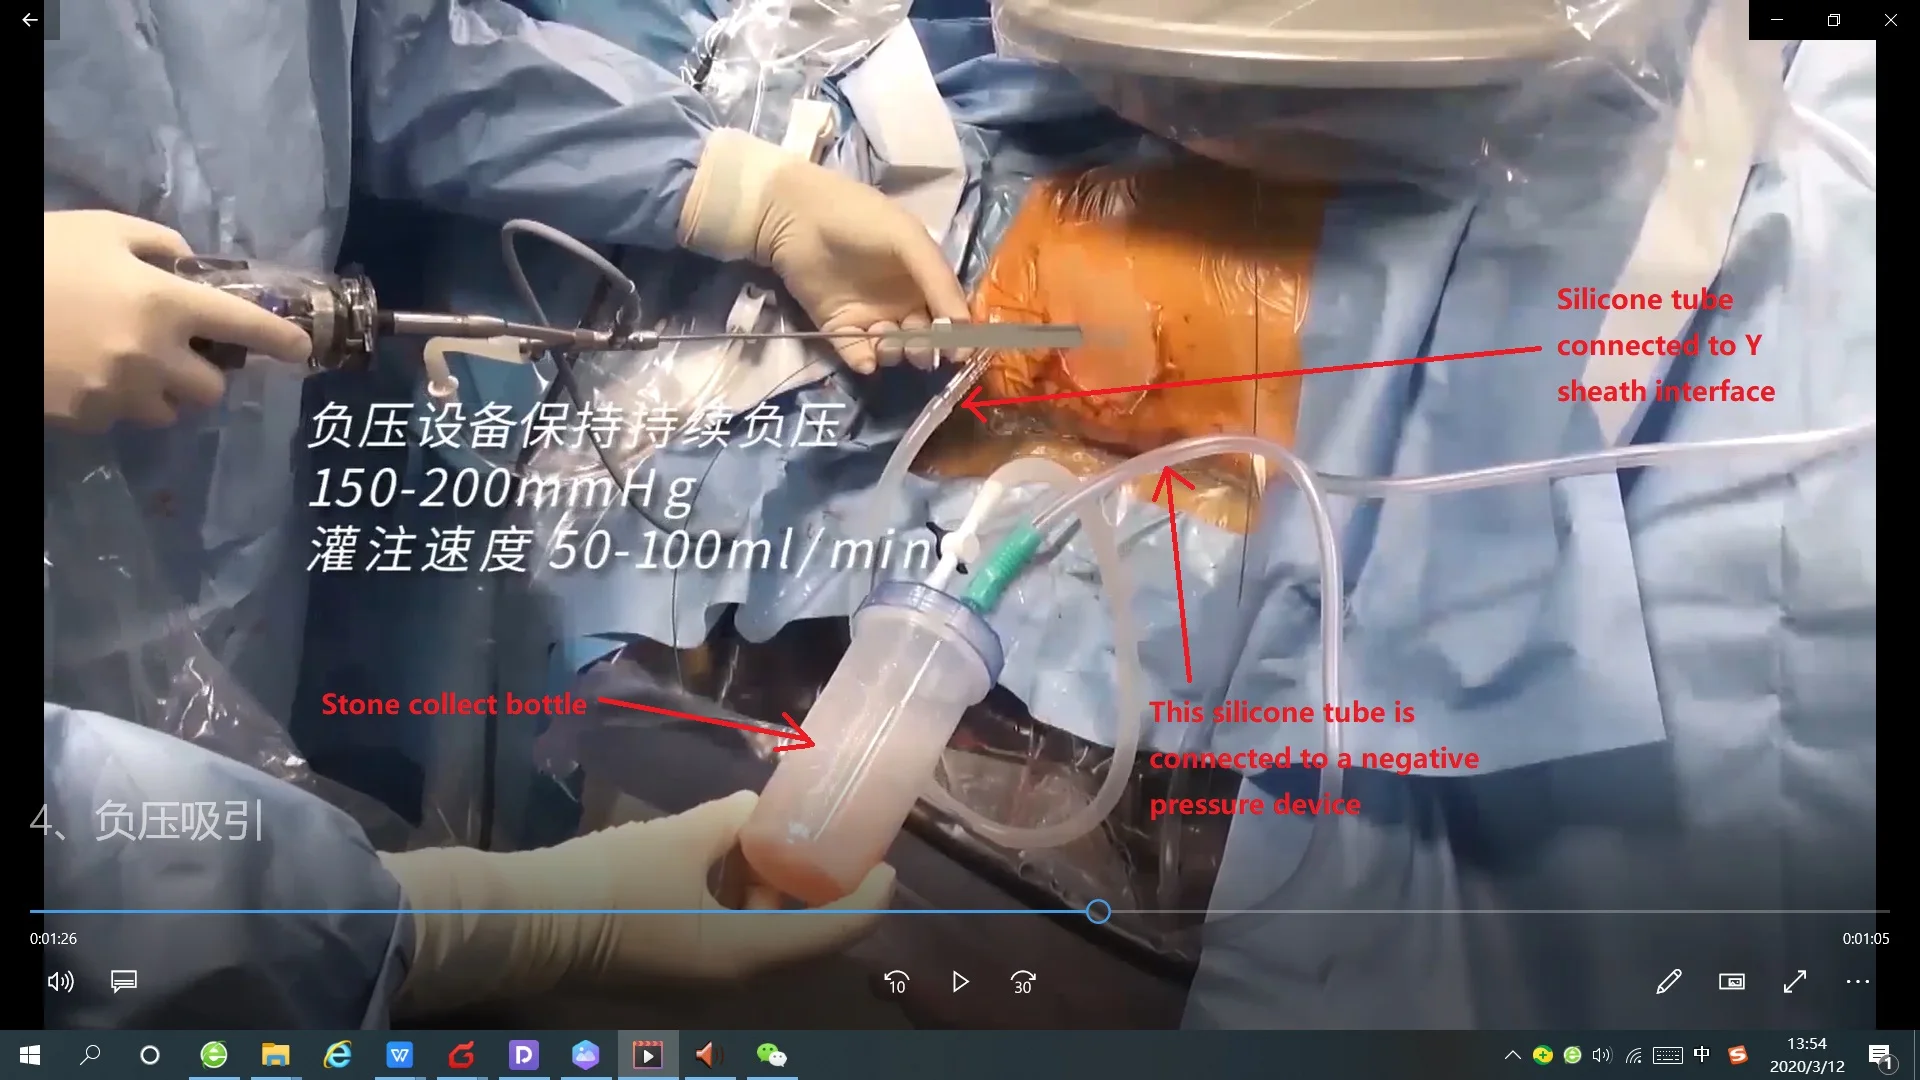Open the Start menu
This screenshot has width=1920, height=1080.
point(29,1055)
